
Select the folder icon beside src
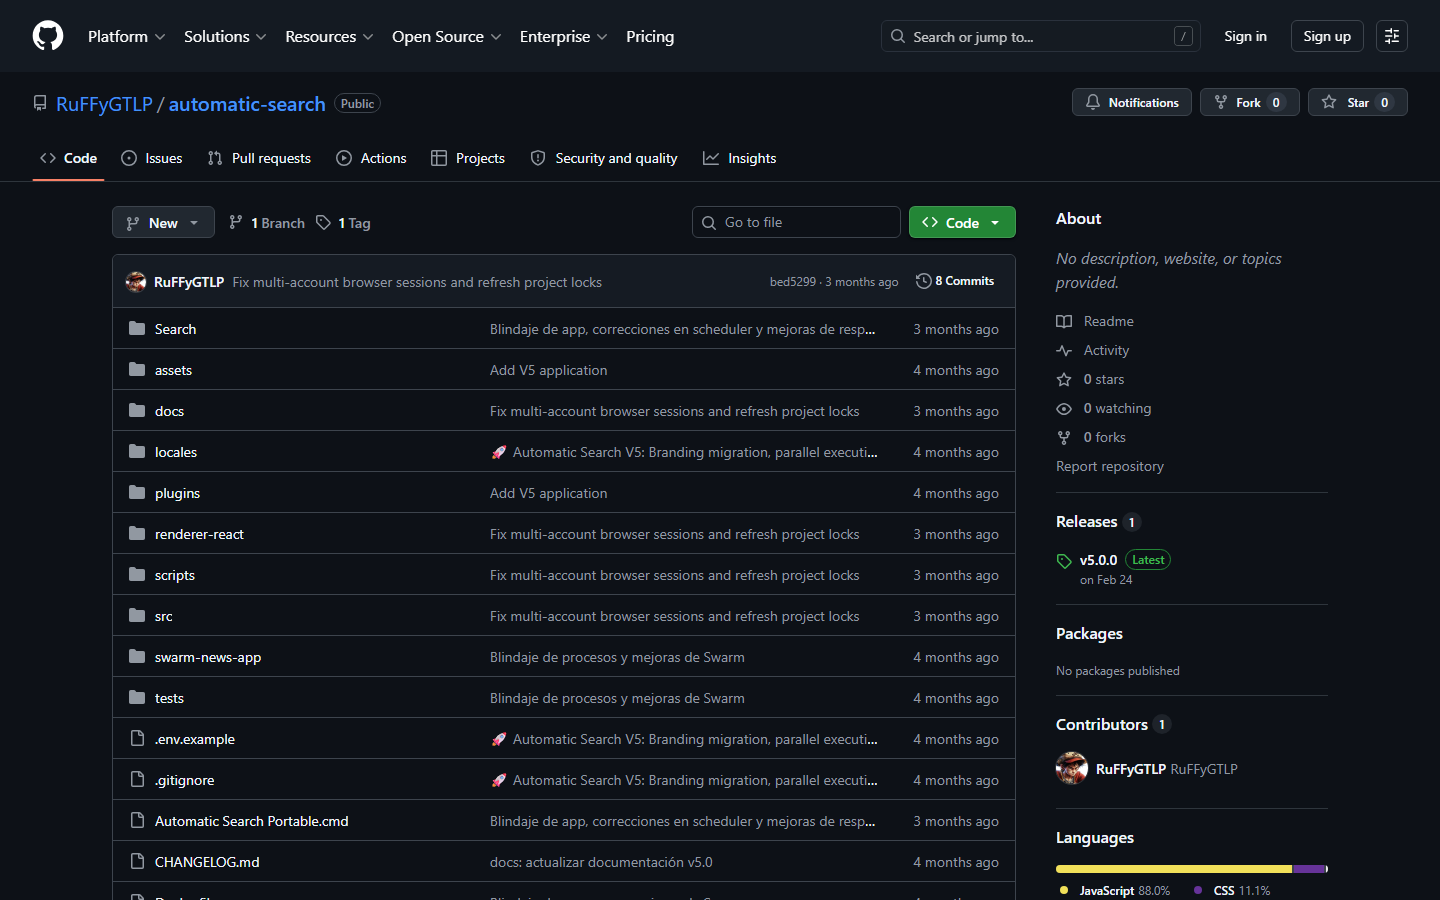pyautogui.click(x=137, y=615)
